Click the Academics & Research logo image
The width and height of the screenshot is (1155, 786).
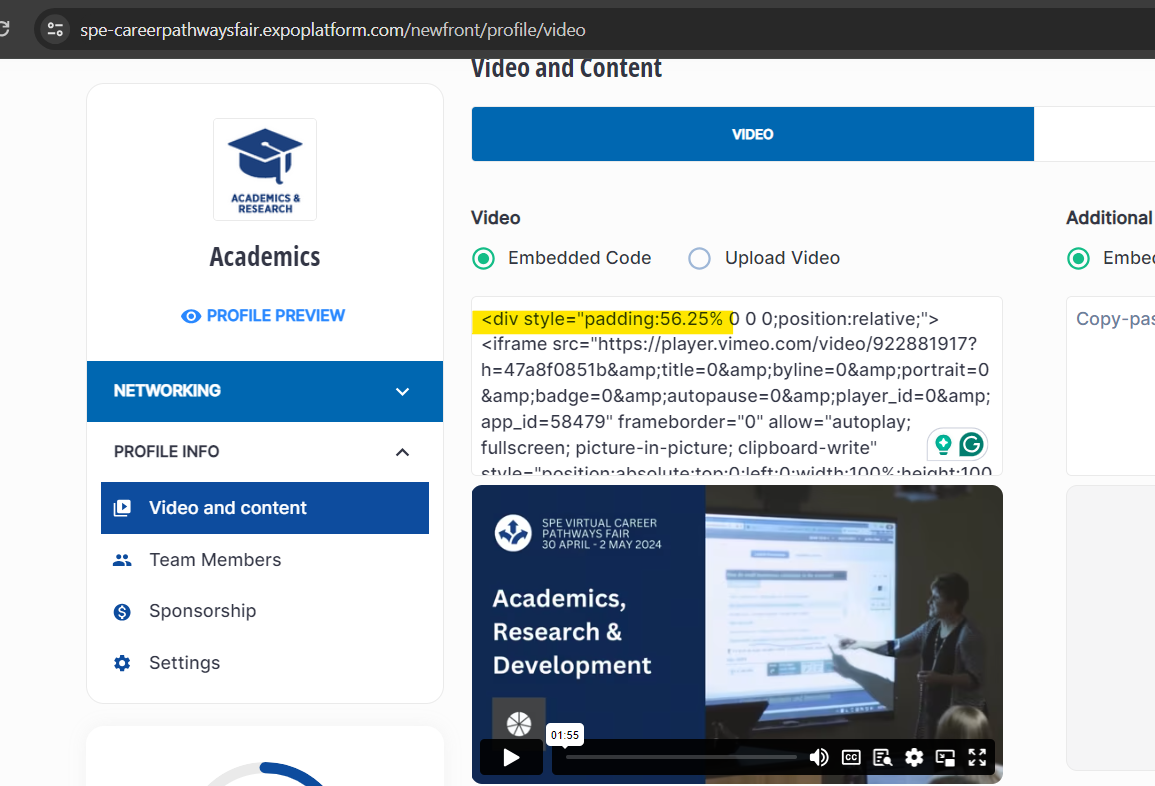tap(265, 169)
